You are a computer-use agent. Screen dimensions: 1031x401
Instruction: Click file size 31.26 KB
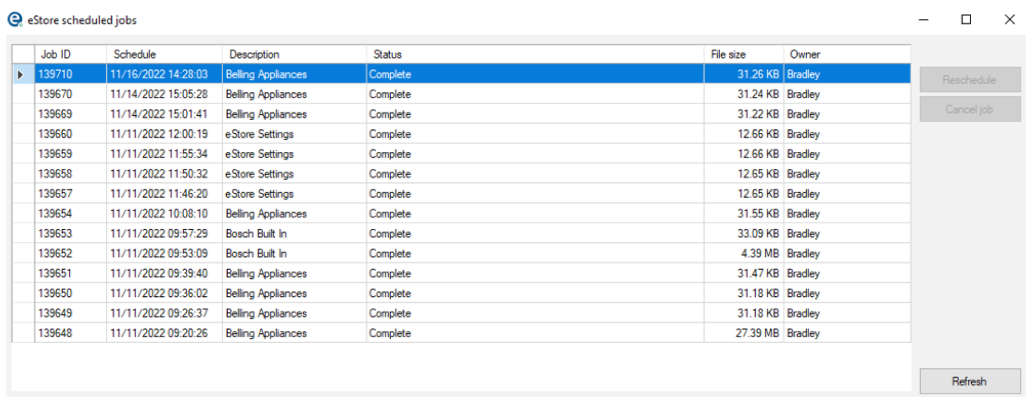744,74
